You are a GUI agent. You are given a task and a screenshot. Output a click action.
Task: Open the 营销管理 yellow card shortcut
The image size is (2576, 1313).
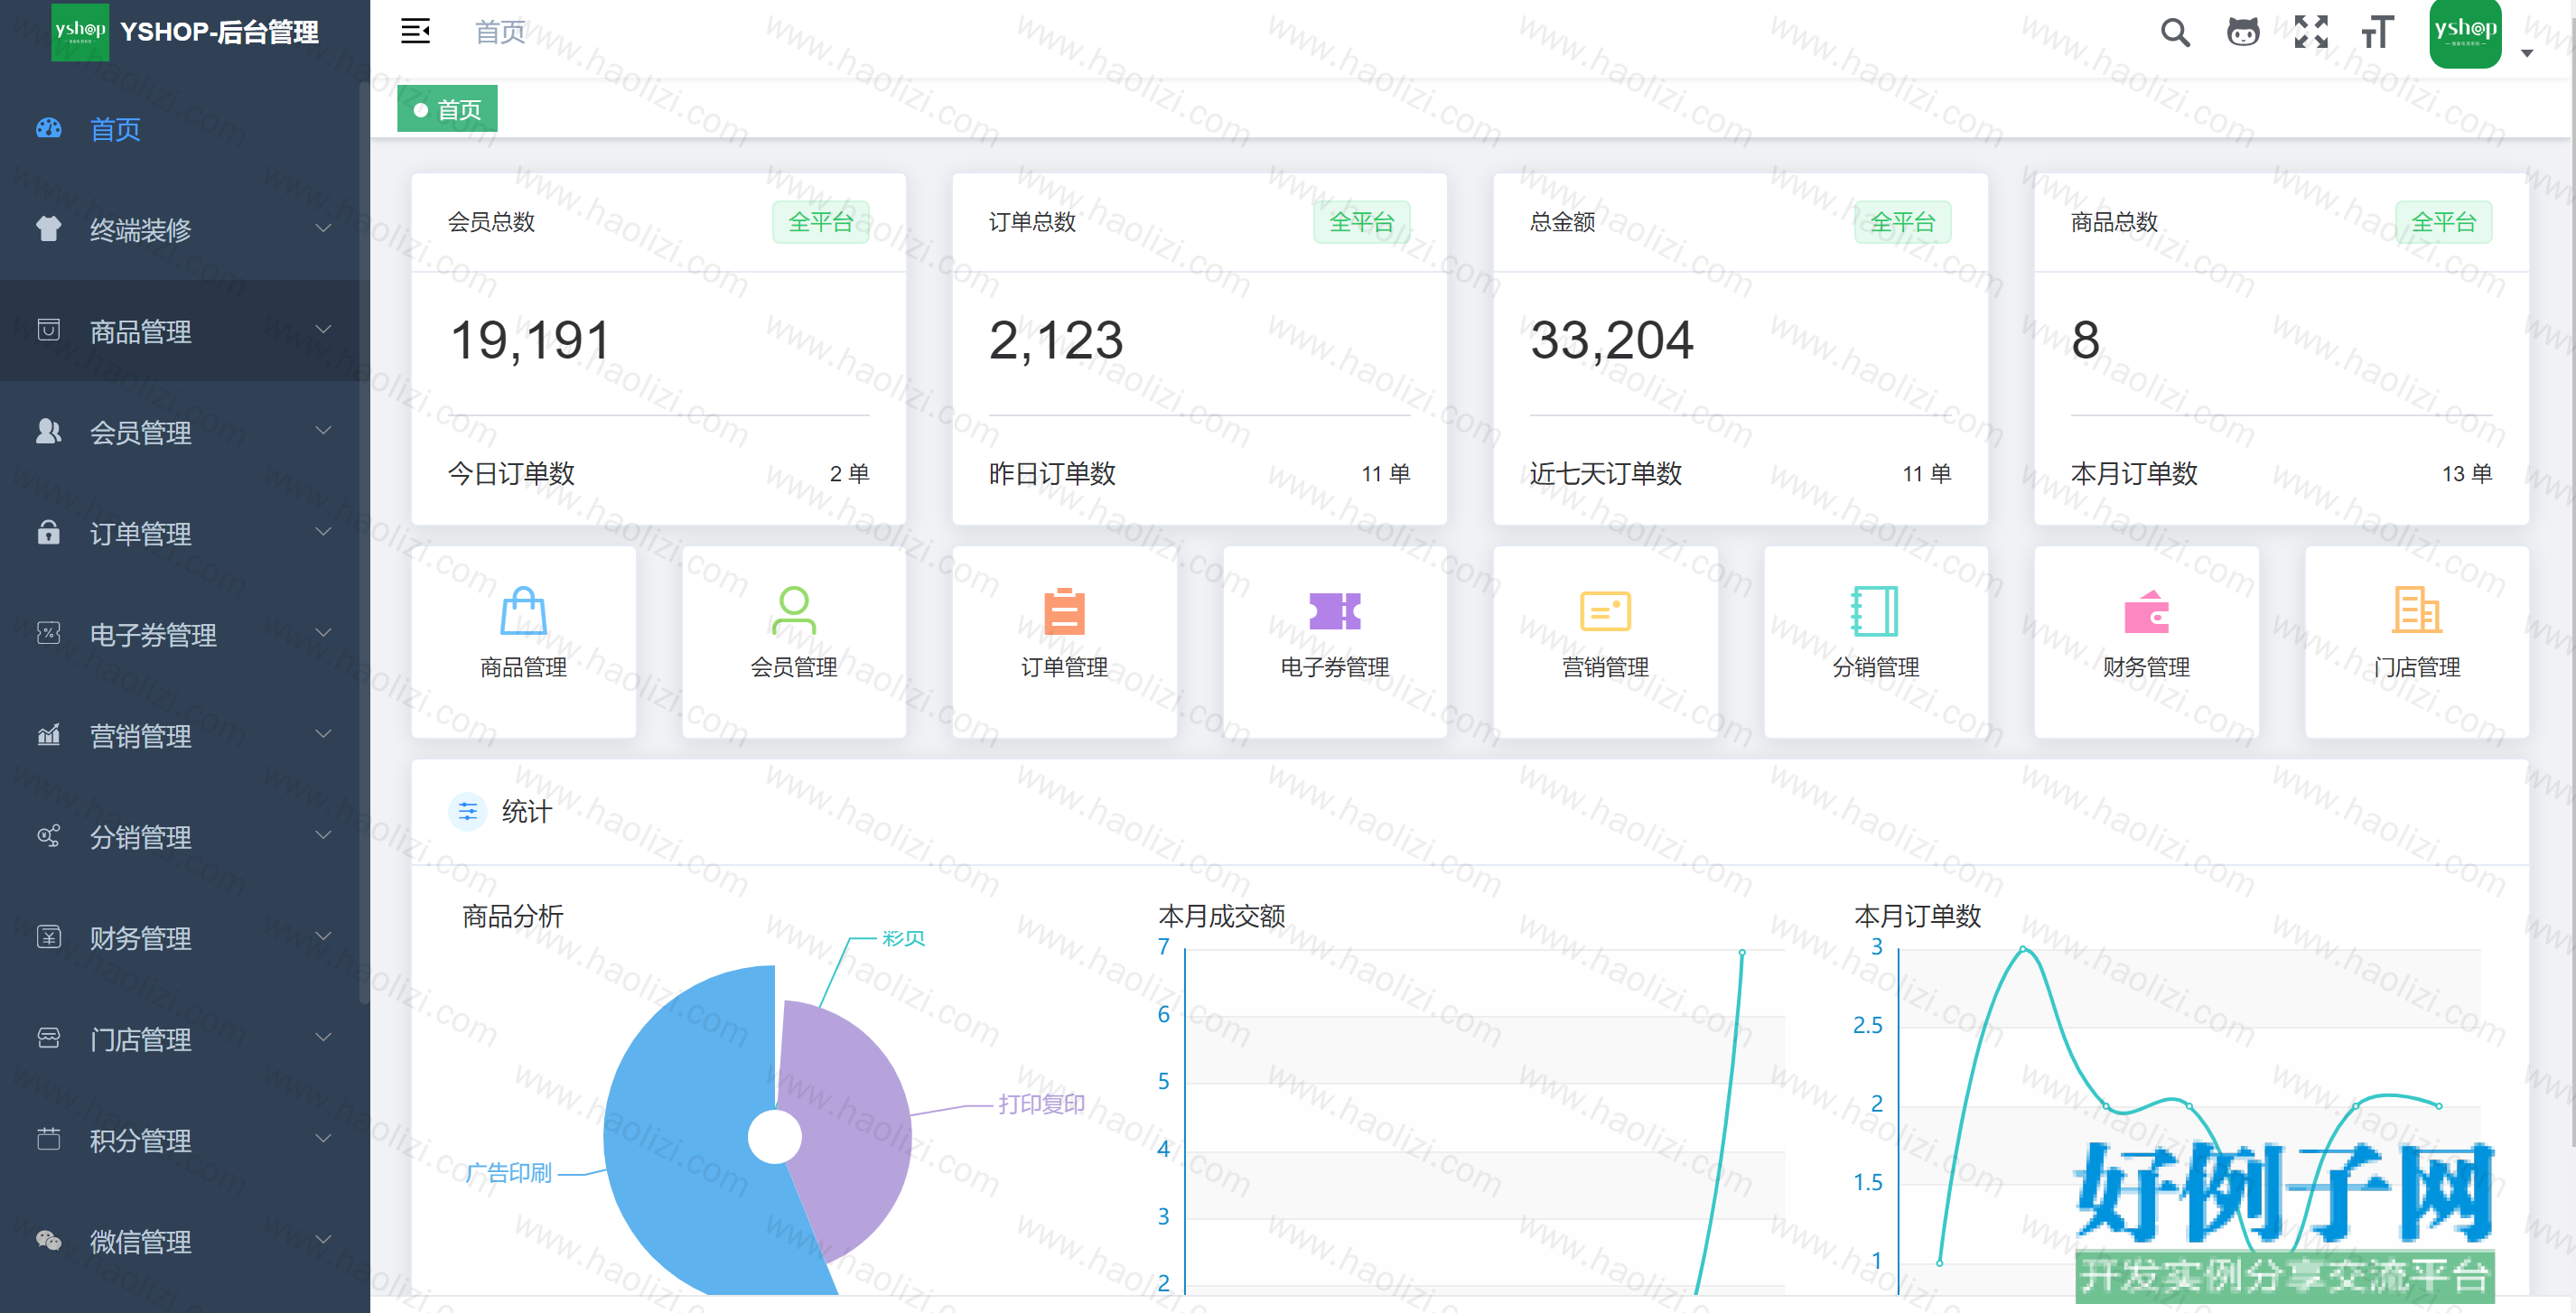coord(1605,642)
